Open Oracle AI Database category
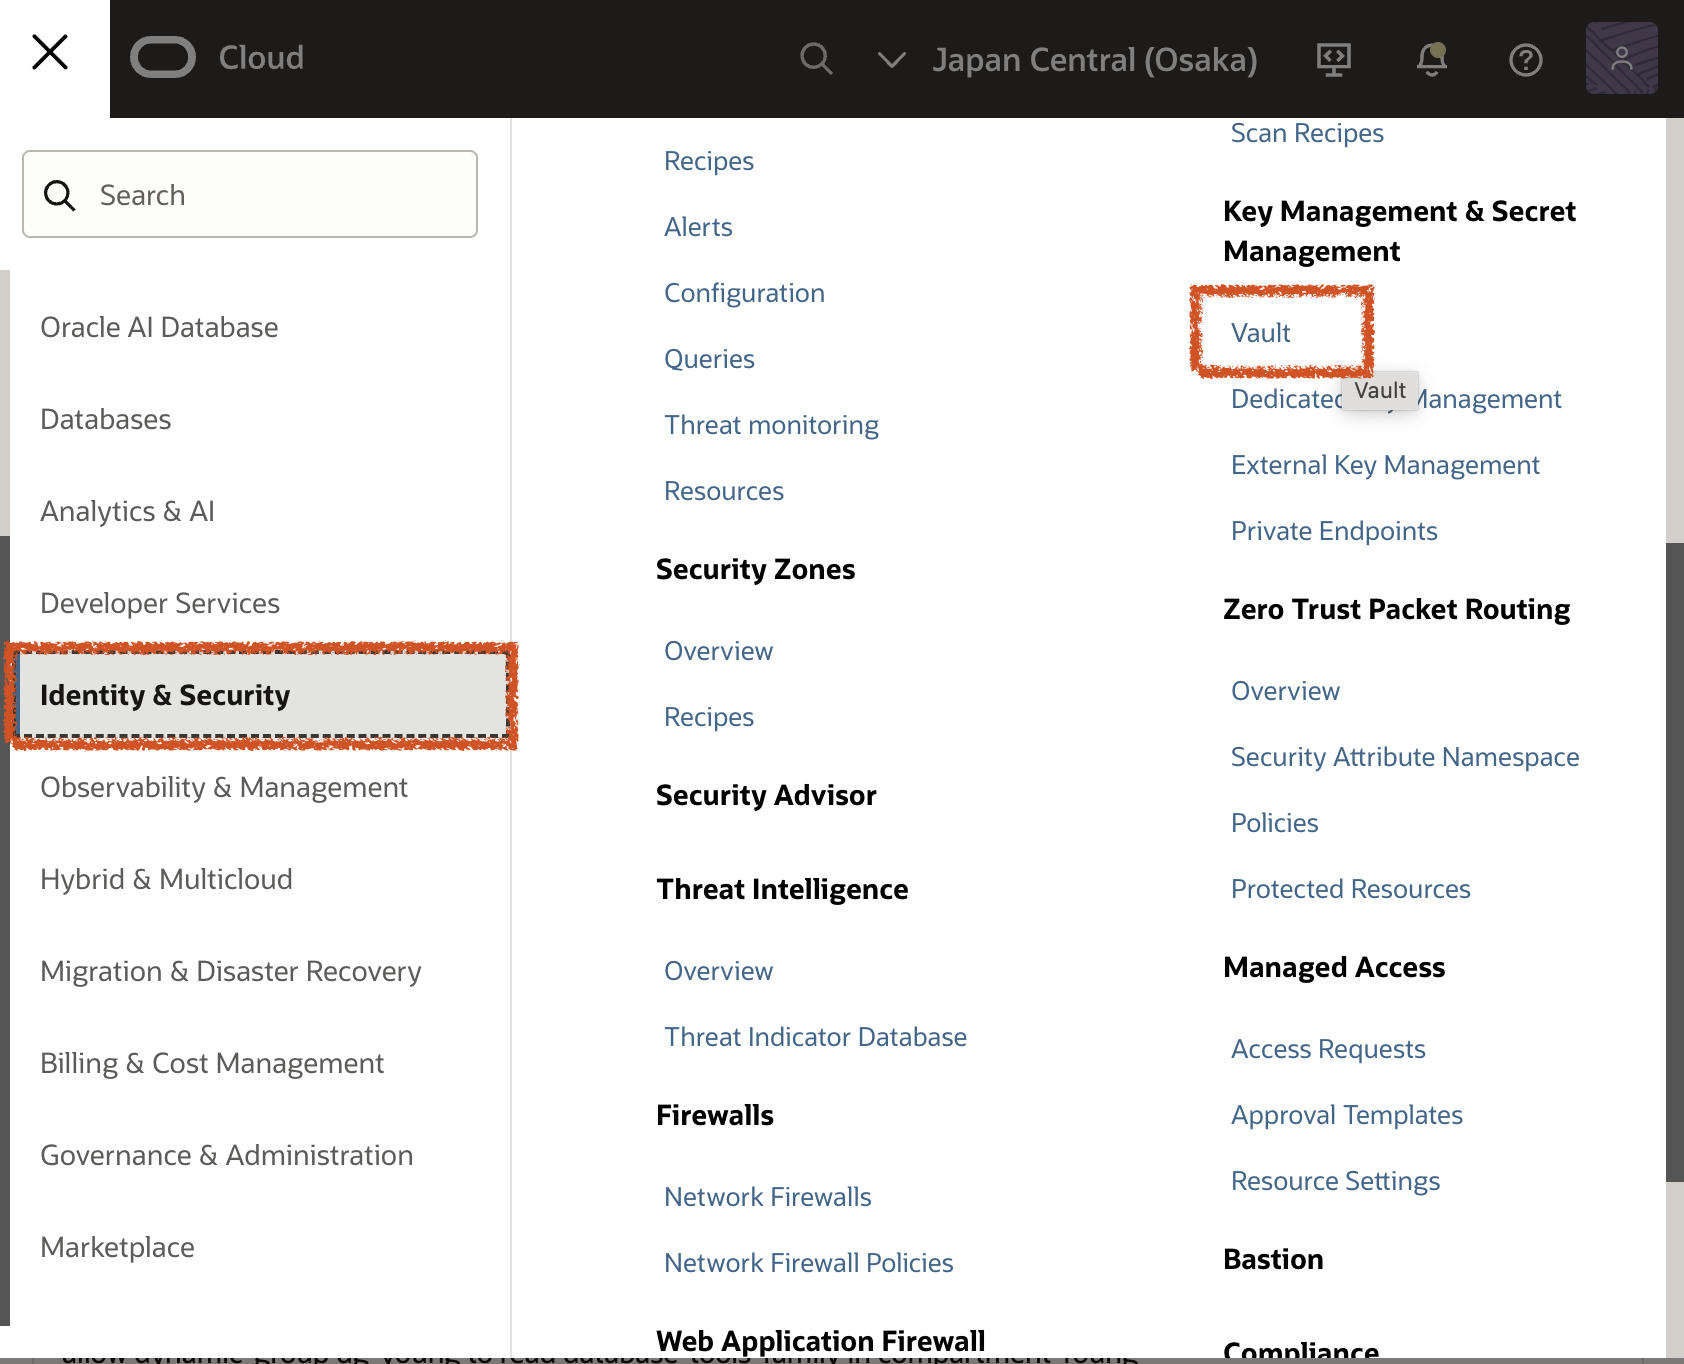The height and width of the screenshot is (1364, 1684). 159,327
